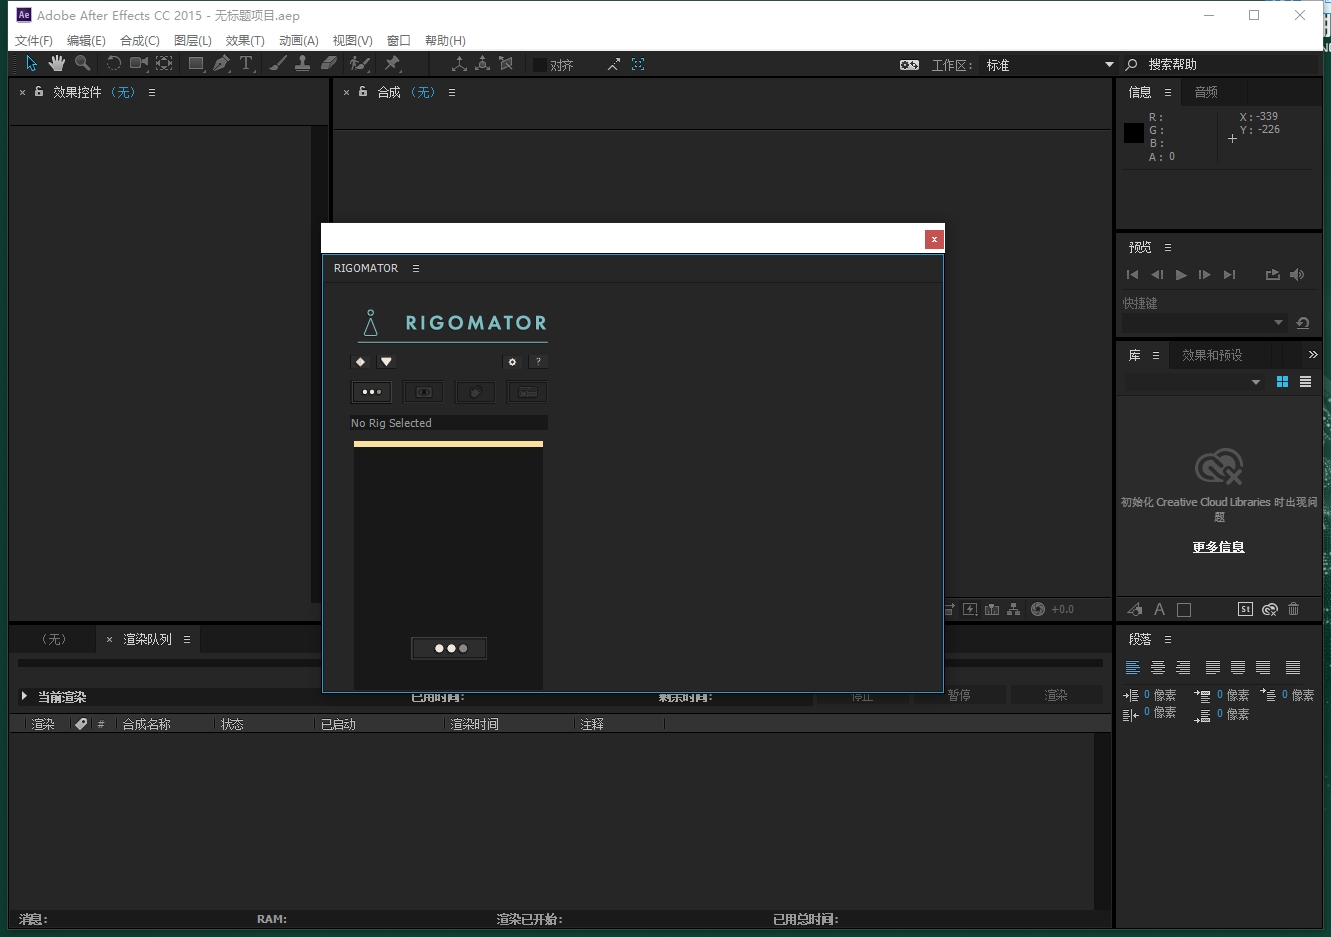This screenshot has height=937, width=1331.
Task: Open the 工作区 标准 workspace dropdown
Action: coord(1050,65)
